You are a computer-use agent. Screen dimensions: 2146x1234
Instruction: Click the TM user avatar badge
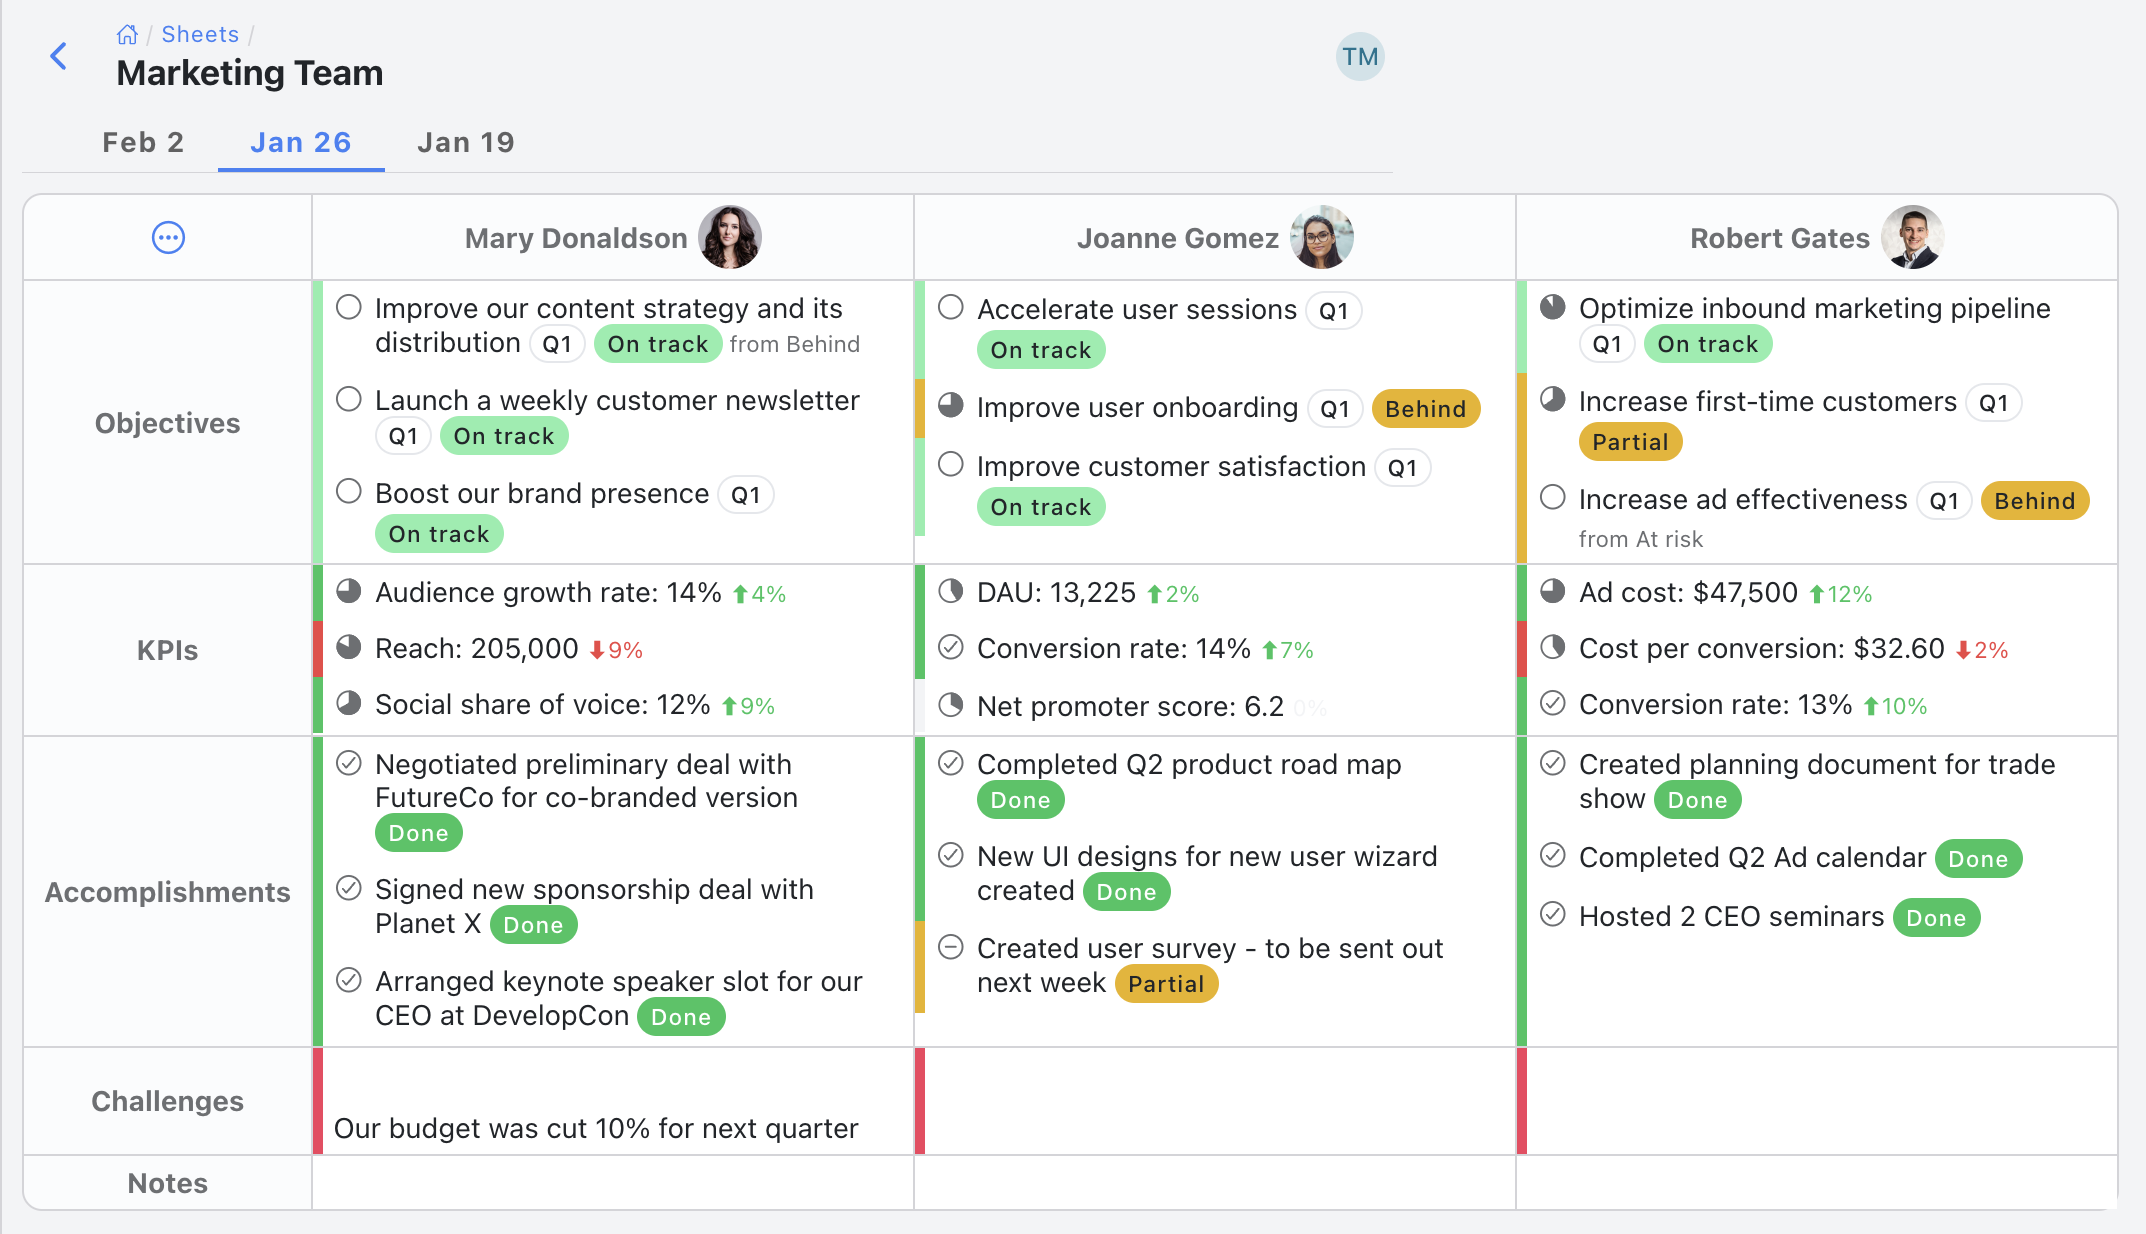[x=1360, y=56]
